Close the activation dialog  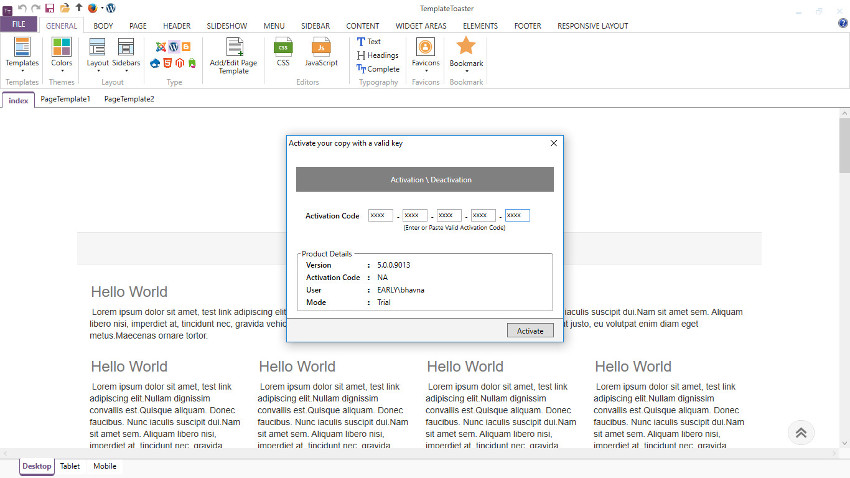(553, 143)
